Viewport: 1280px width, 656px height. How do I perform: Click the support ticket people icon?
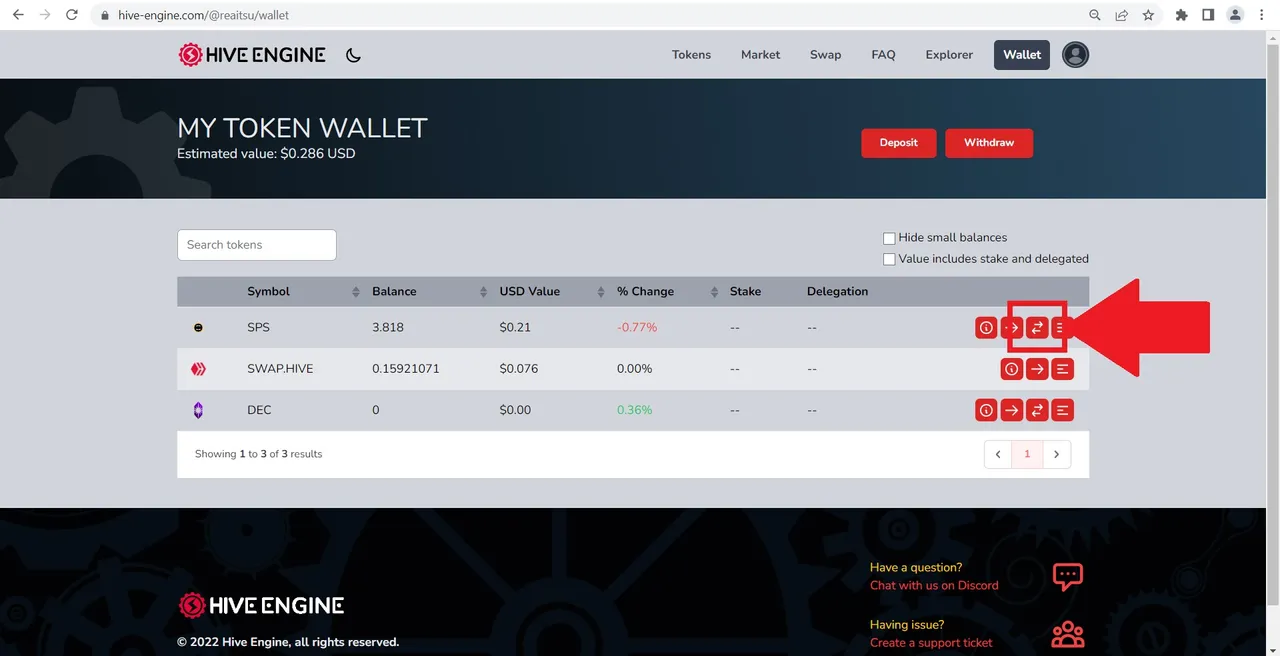[1068, 634]
